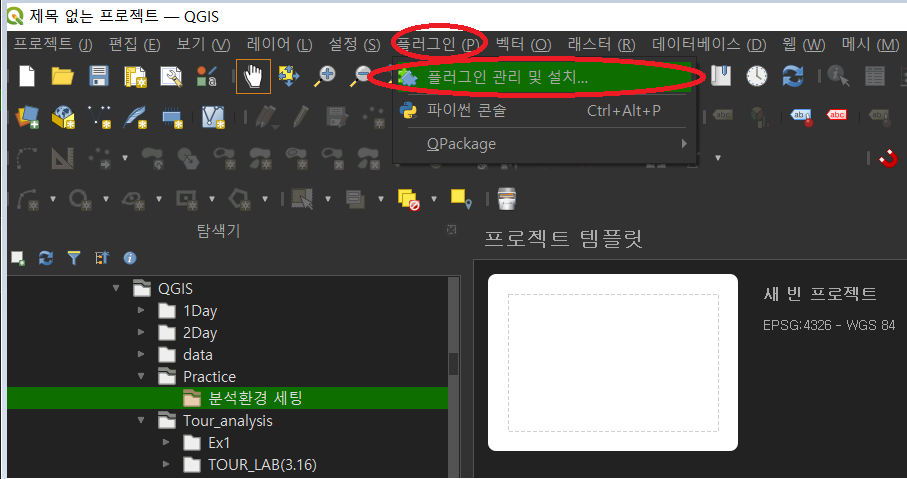The width and height of the screenshot is (907, 479).
Task: Choose 파이썬 콘솔 menu entry
Action: point(546,110)
